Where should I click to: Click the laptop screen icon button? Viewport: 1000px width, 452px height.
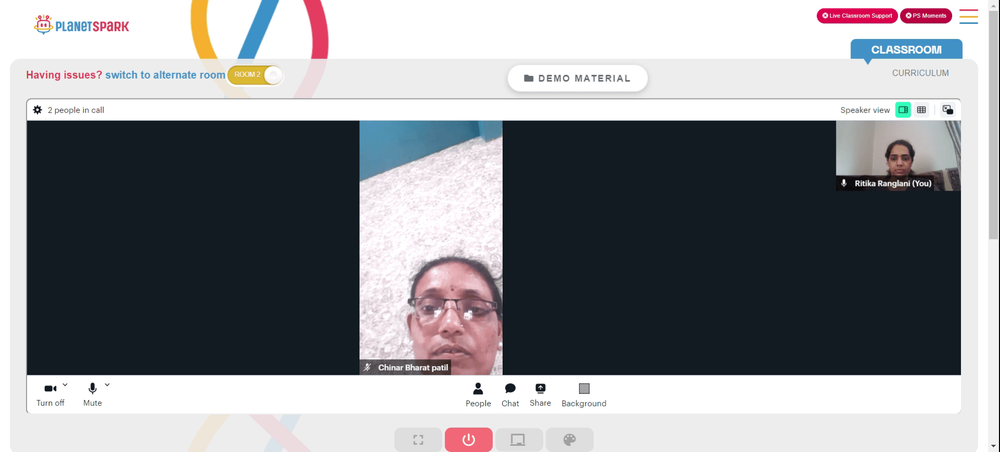(518, 440)
